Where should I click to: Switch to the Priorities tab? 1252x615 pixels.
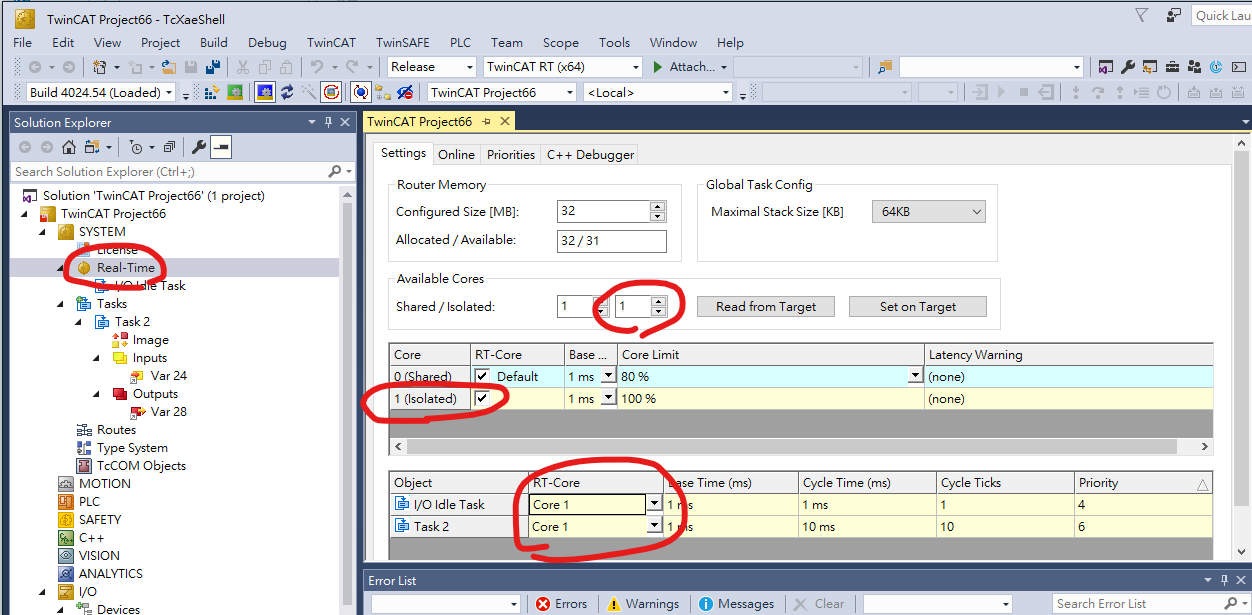[x=510, y=154]
